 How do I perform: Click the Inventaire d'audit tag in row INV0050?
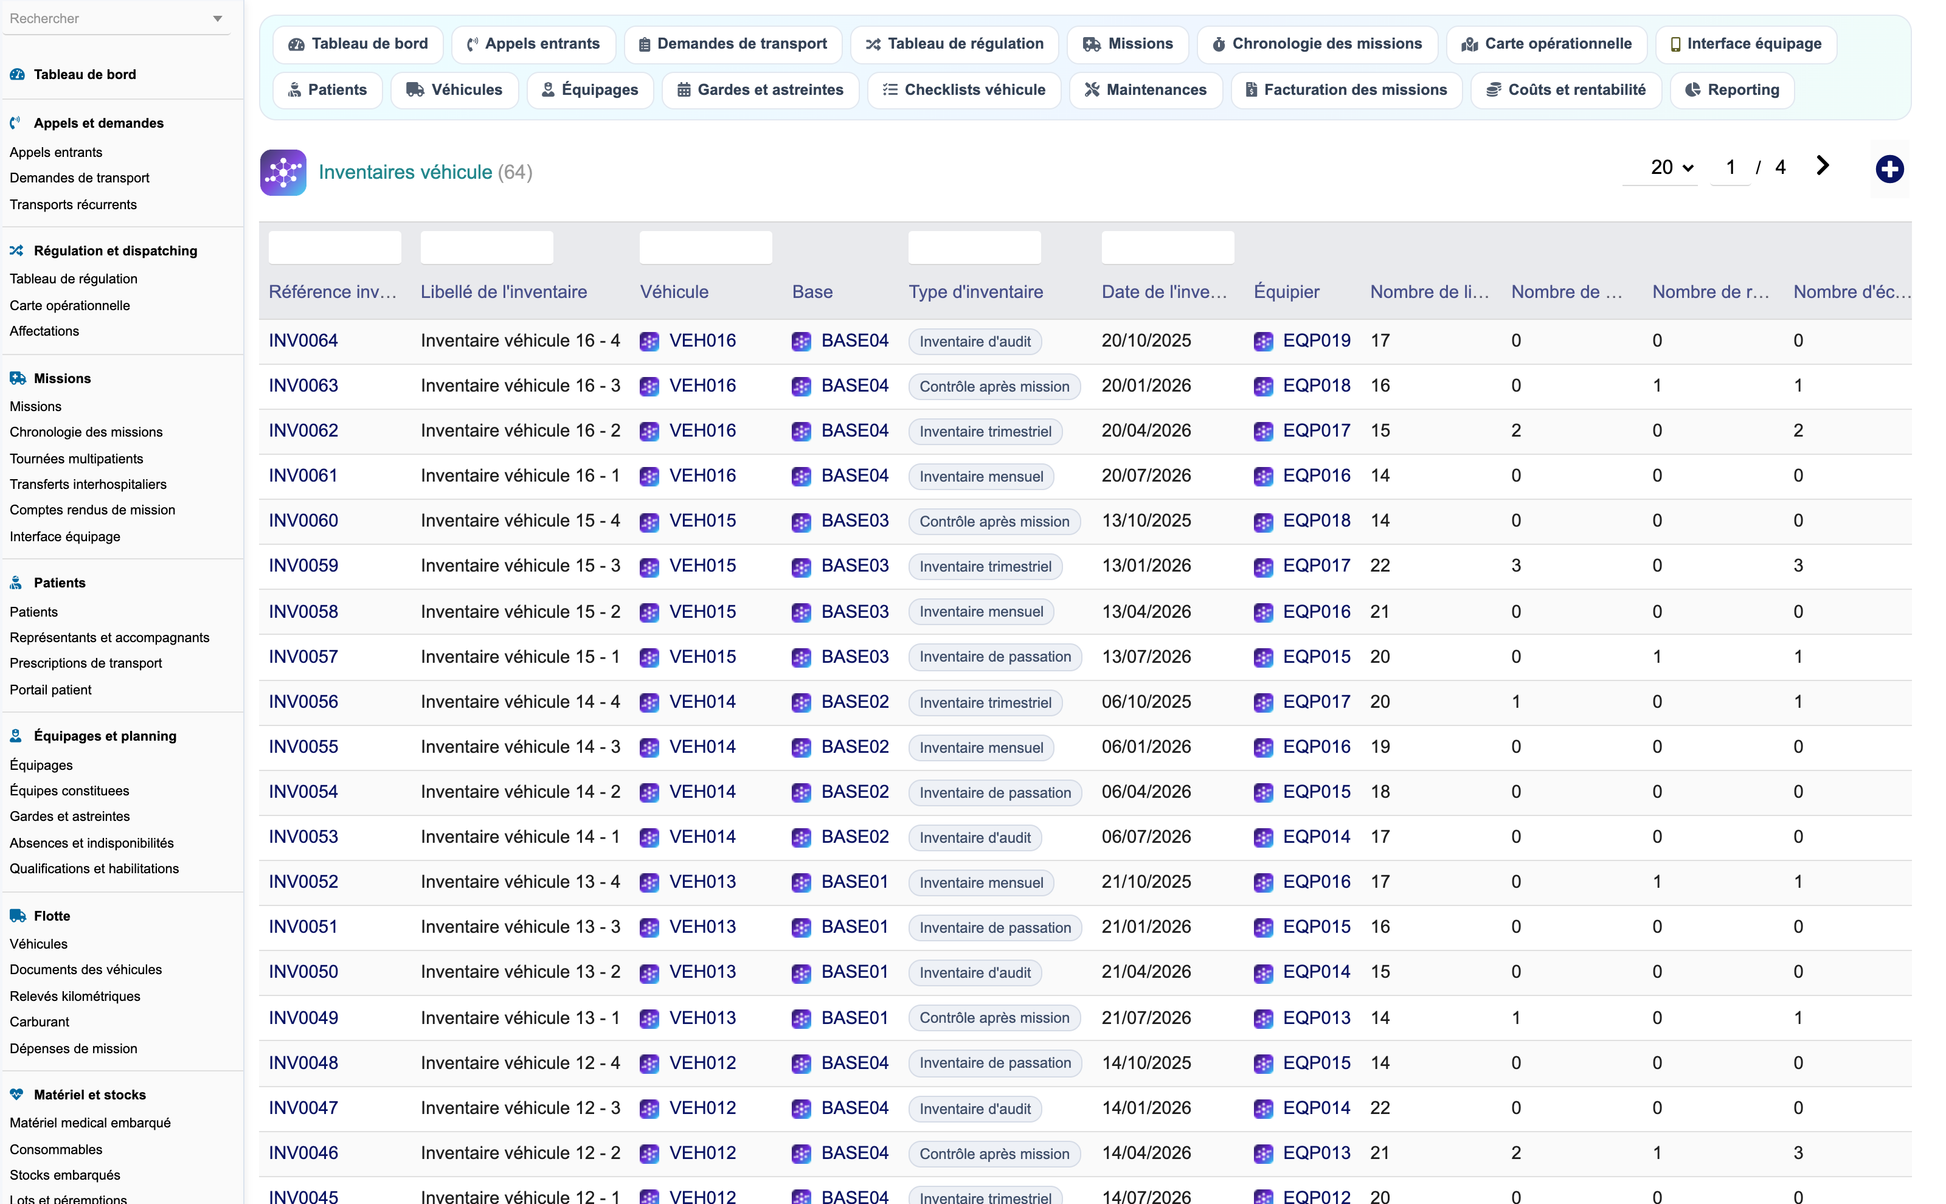(976, 973)
